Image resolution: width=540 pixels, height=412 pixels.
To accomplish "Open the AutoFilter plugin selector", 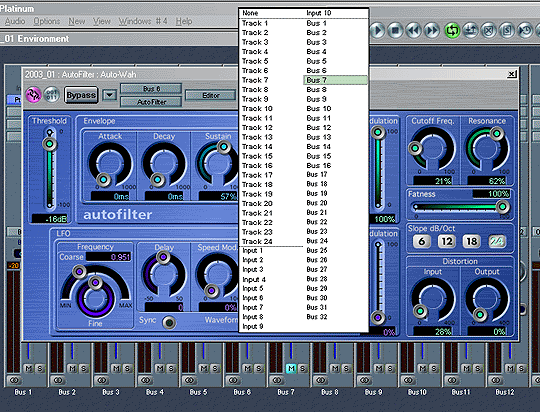I will [151, 102].
